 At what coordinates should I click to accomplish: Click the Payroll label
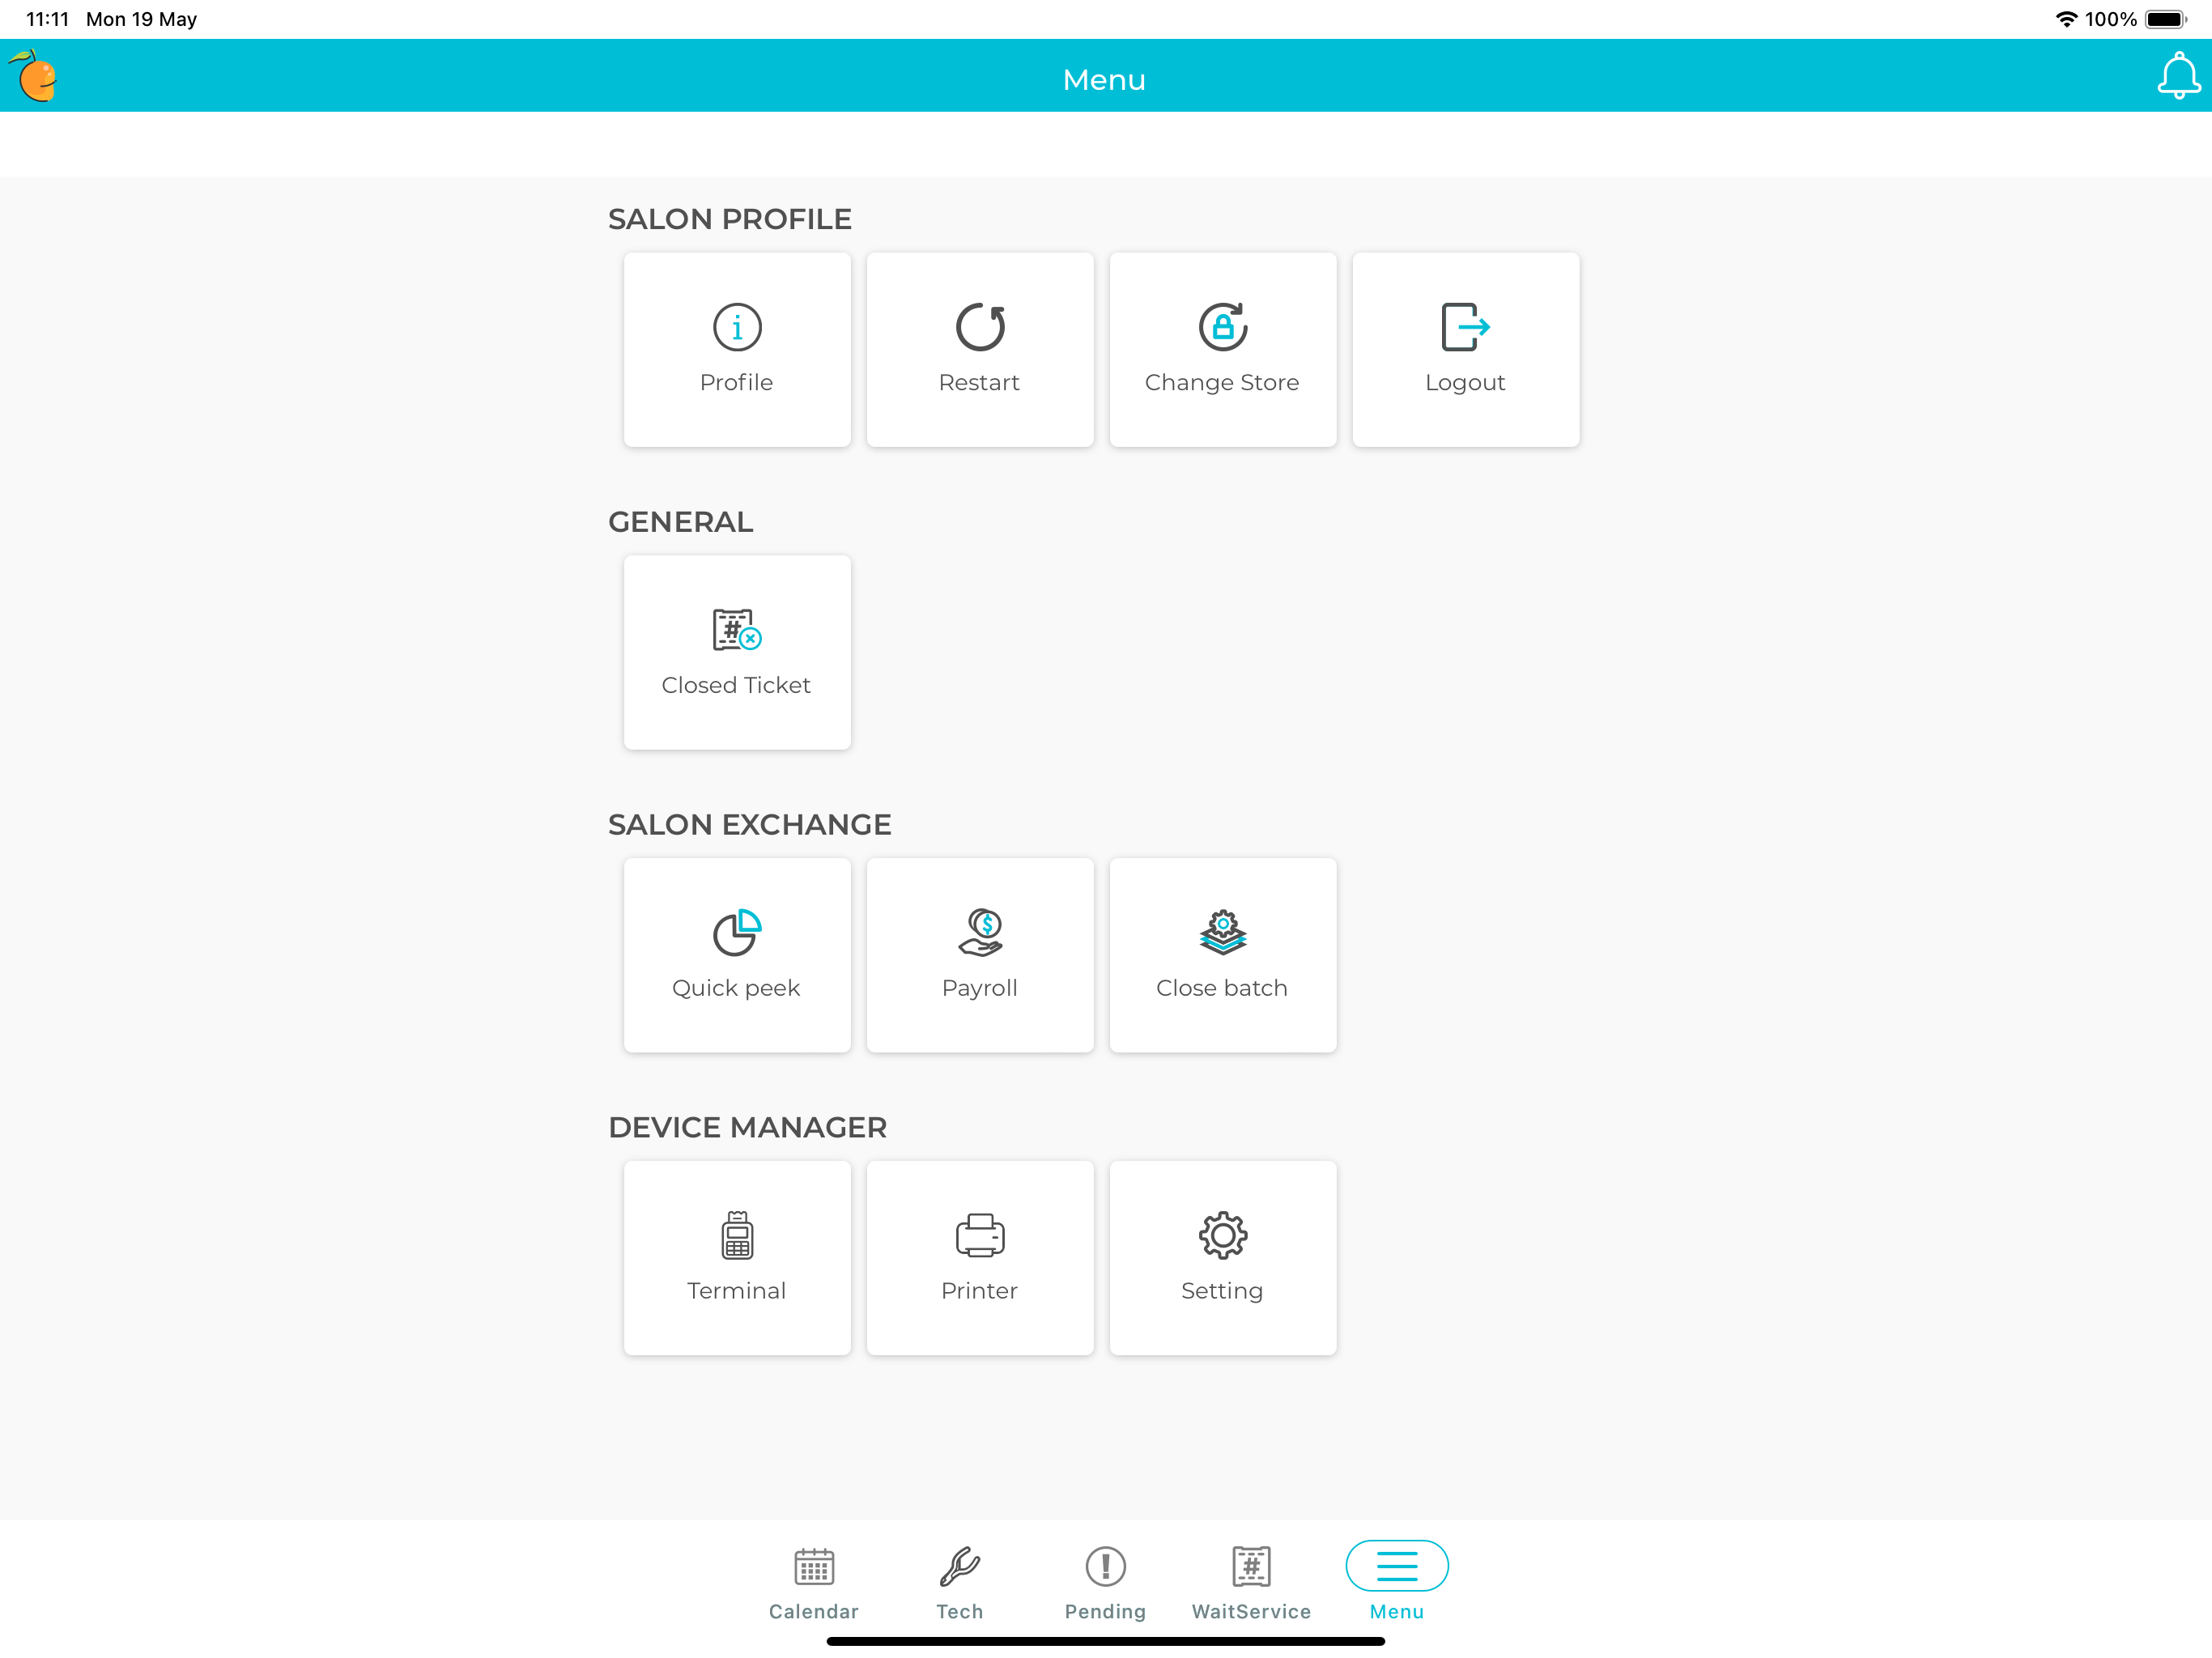(x=980, y=989)
